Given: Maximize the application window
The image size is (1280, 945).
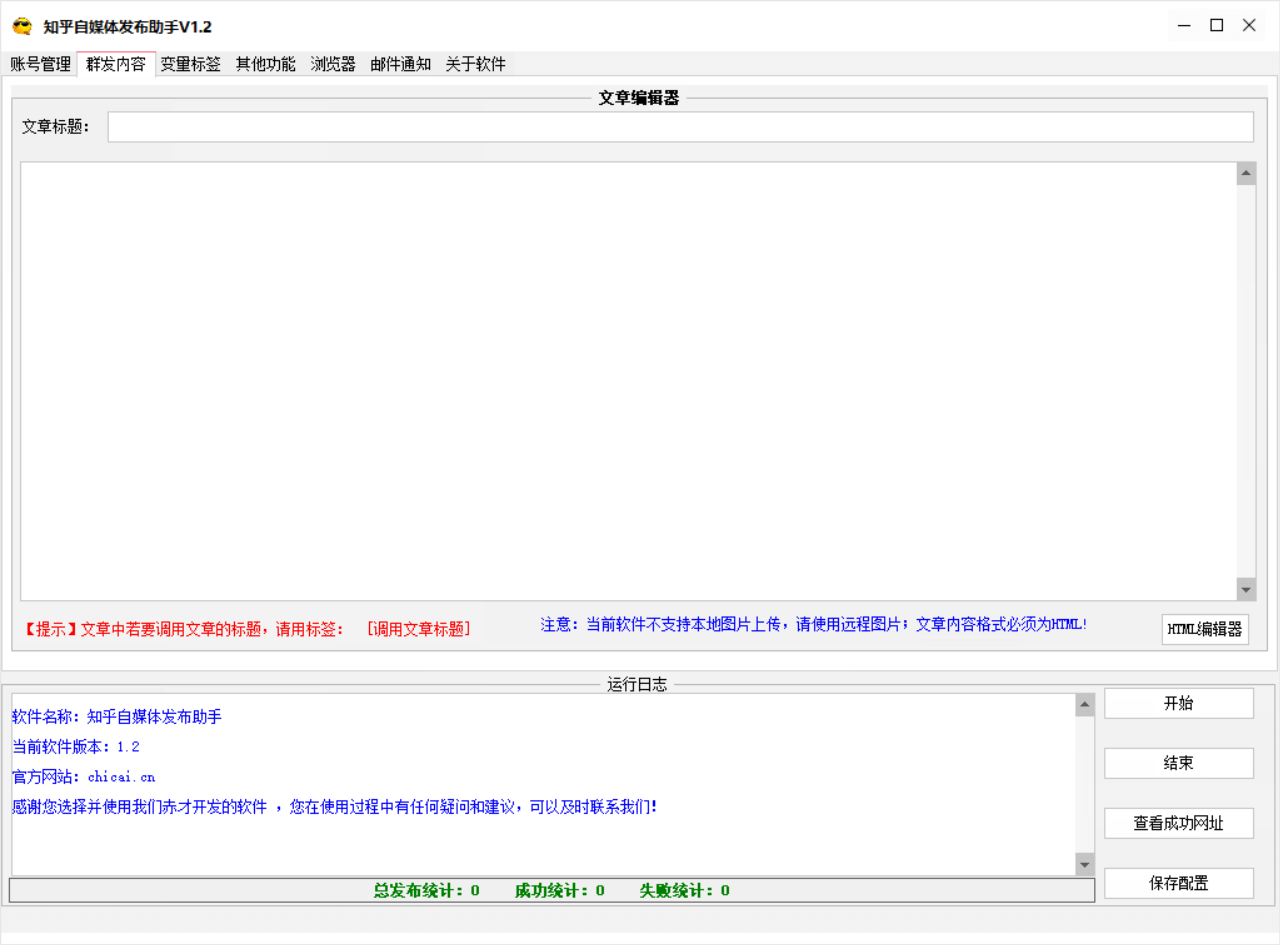Looking at the screenshot, I should click(x=1217, y=26).
